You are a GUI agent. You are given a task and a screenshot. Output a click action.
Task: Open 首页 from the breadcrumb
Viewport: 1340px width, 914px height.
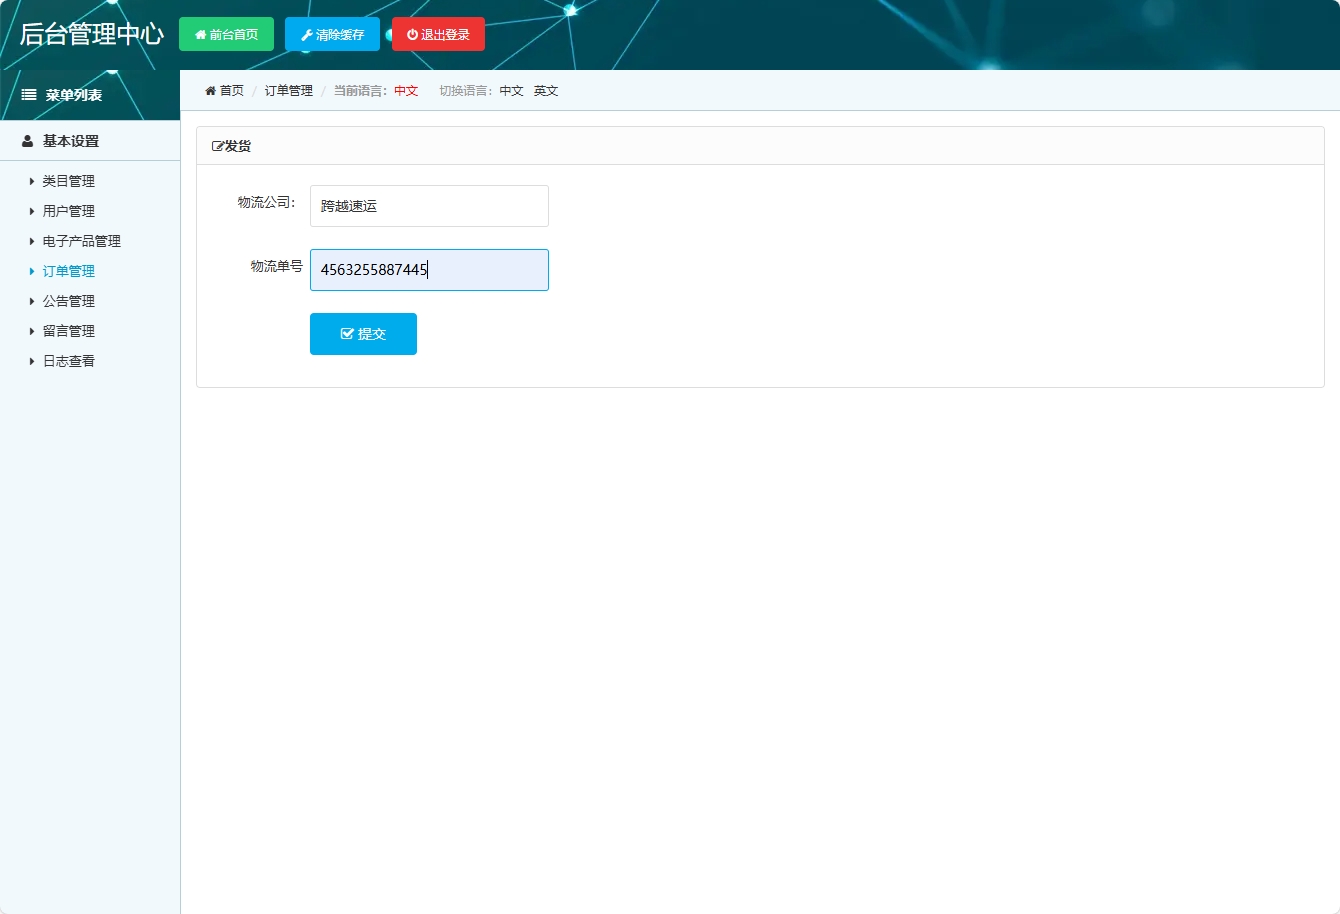pos(229,90)
